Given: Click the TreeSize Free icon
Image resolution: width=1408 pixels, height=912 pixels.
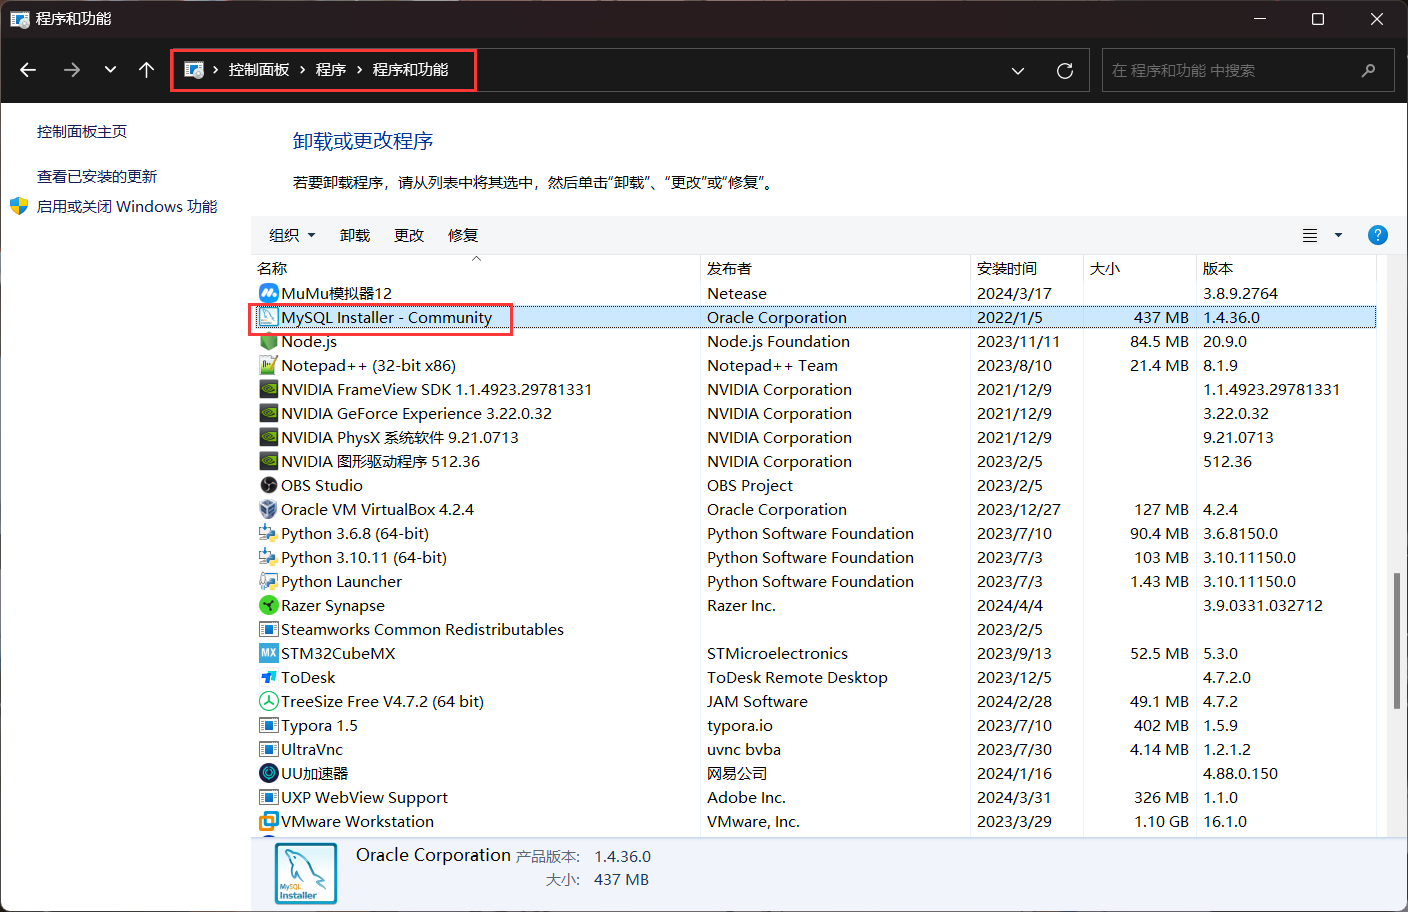Looking at the screenshot, I should point(268,701).
